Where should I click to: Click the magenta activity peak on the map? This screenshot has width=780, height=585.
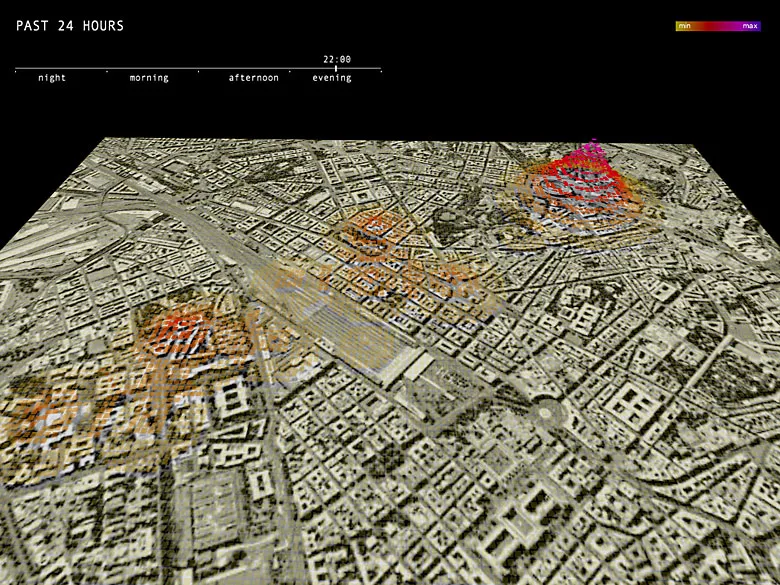[592, 152]
